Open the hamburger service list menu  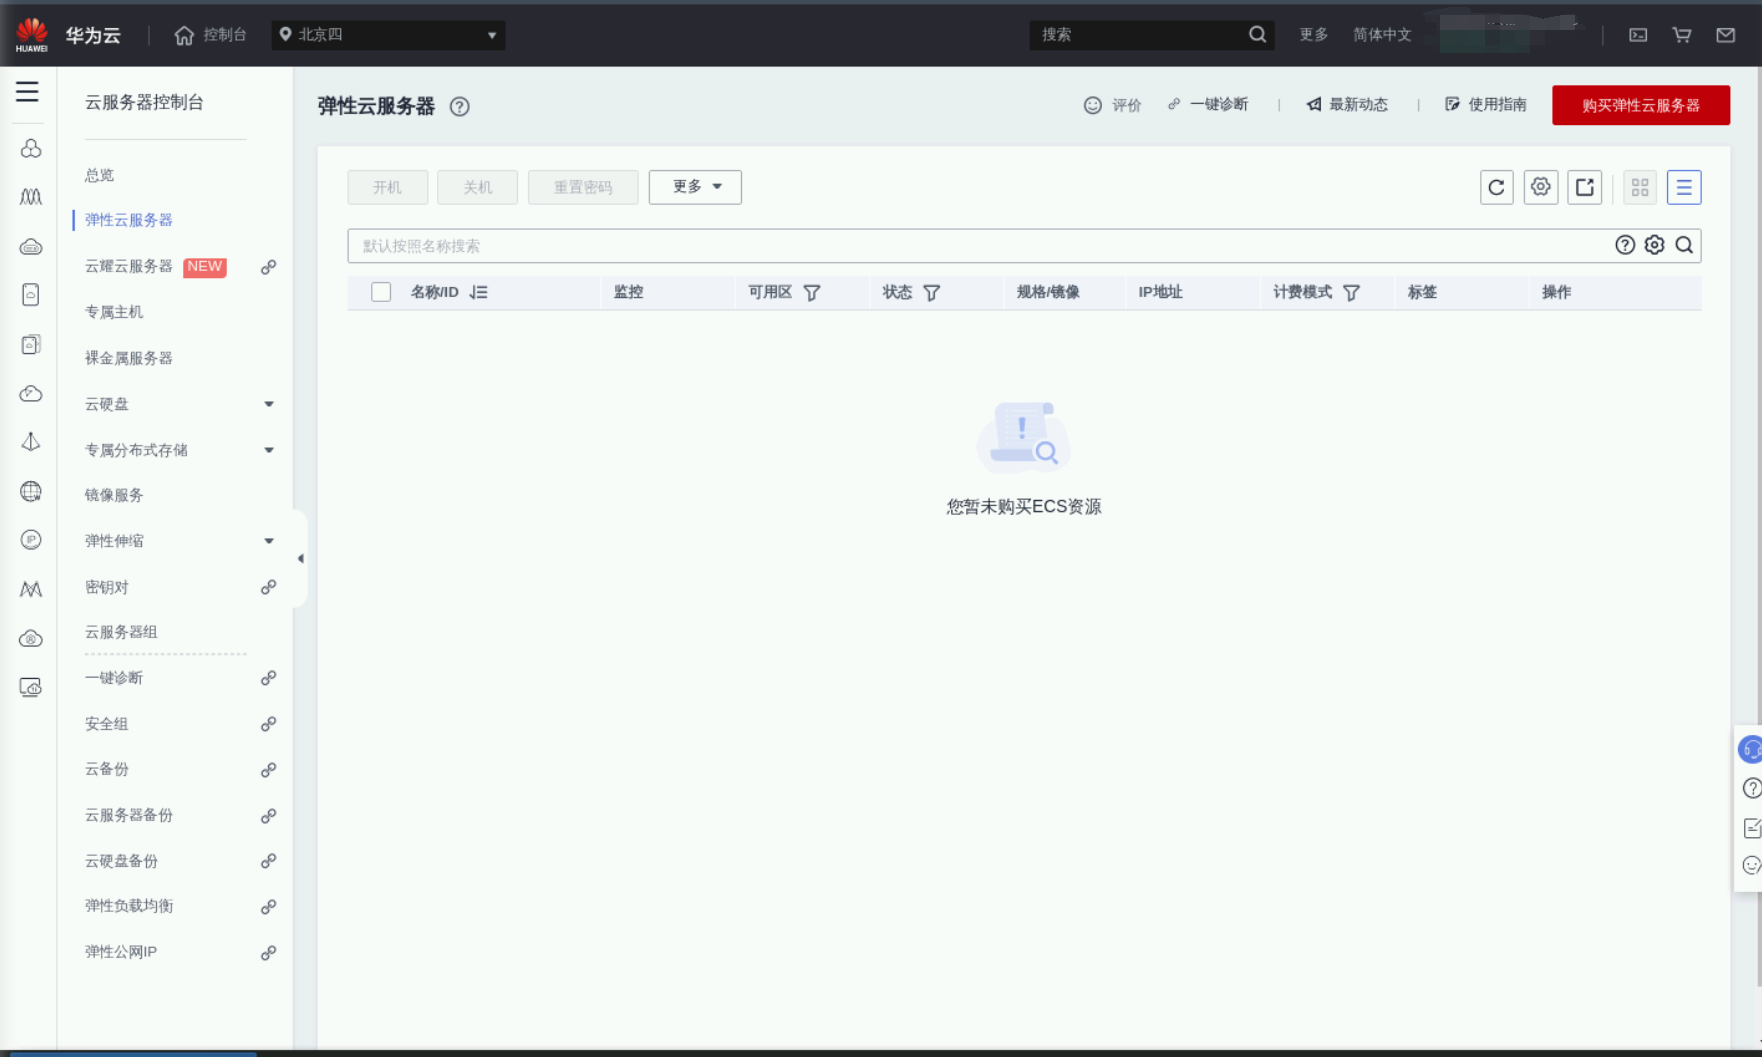27,92
